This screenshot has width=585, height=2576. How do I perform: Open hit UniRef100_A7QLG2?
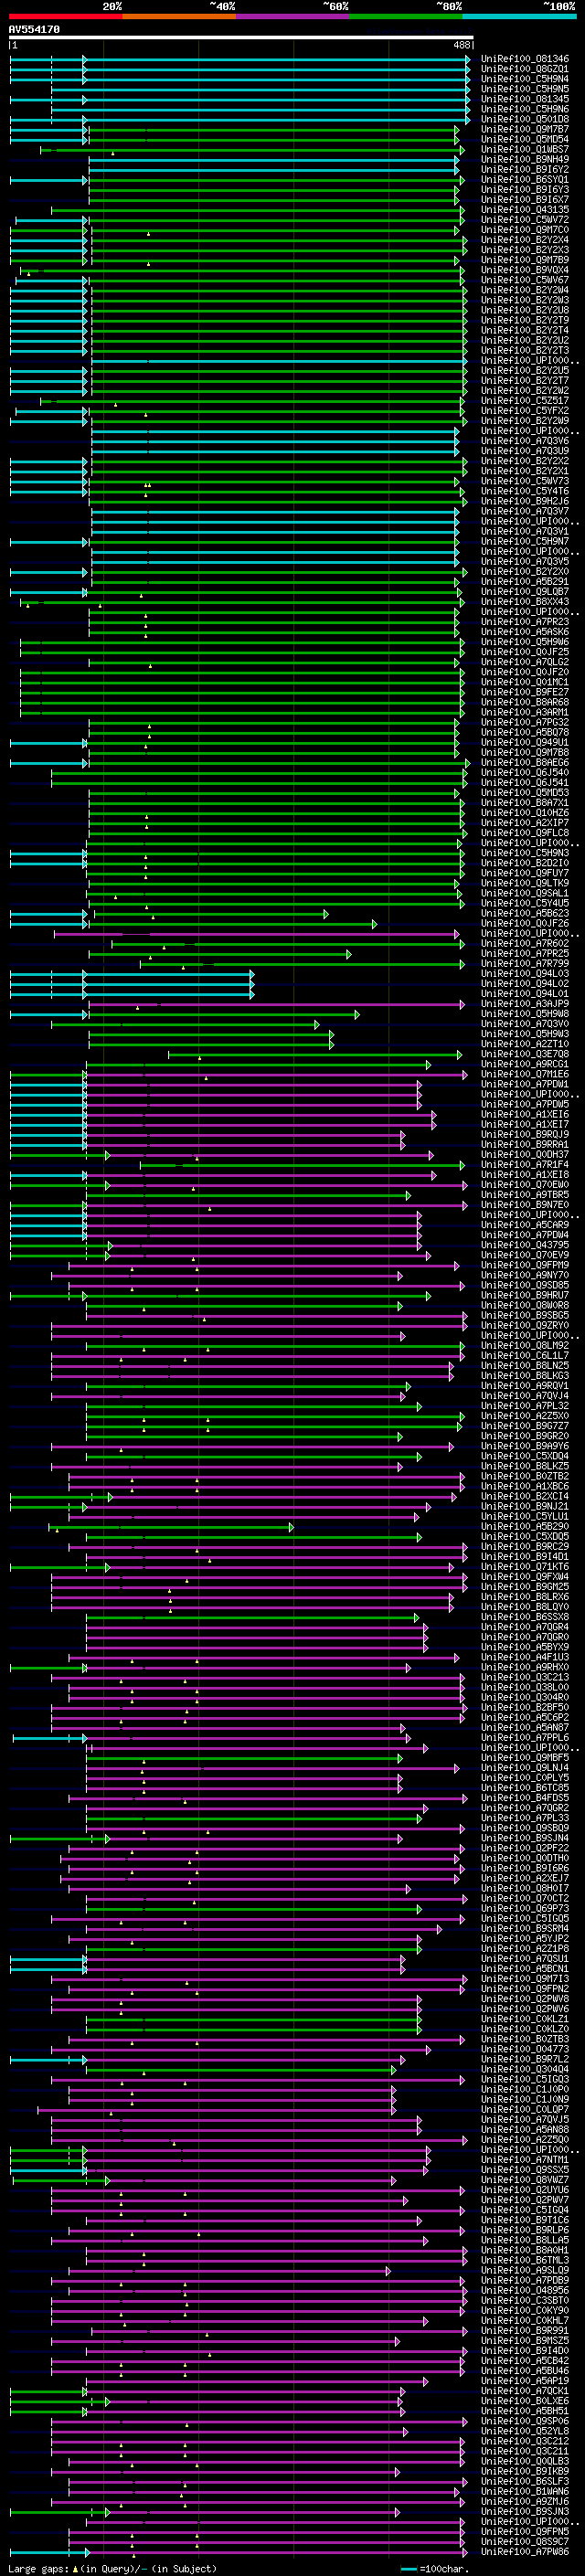[x=525, y=662]
